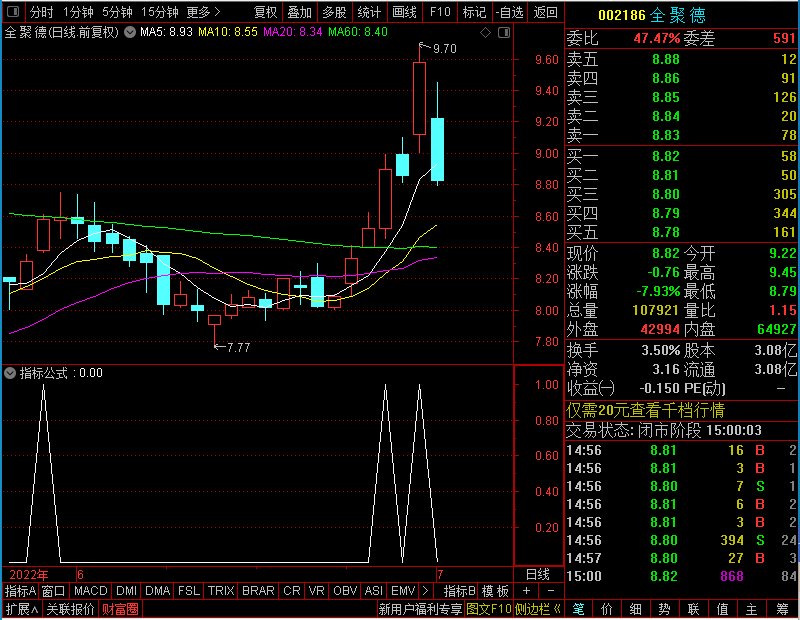Viewport: 800px width, 620px height.
Task: Select the 1分钟 period
Action: (79, 12)
